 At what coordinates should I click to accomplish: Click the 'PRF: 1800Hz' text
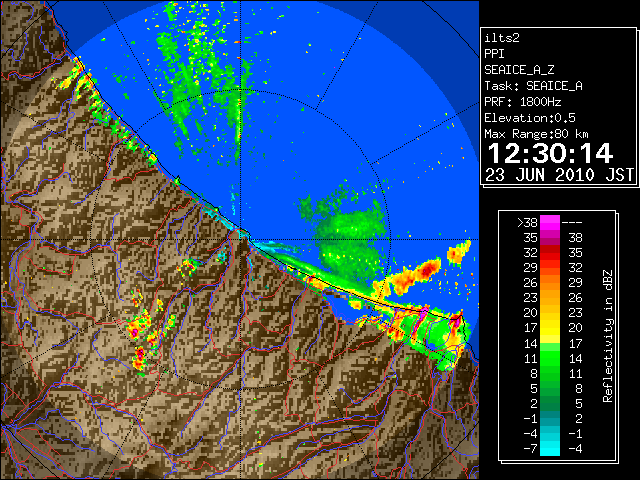point(522,102)
